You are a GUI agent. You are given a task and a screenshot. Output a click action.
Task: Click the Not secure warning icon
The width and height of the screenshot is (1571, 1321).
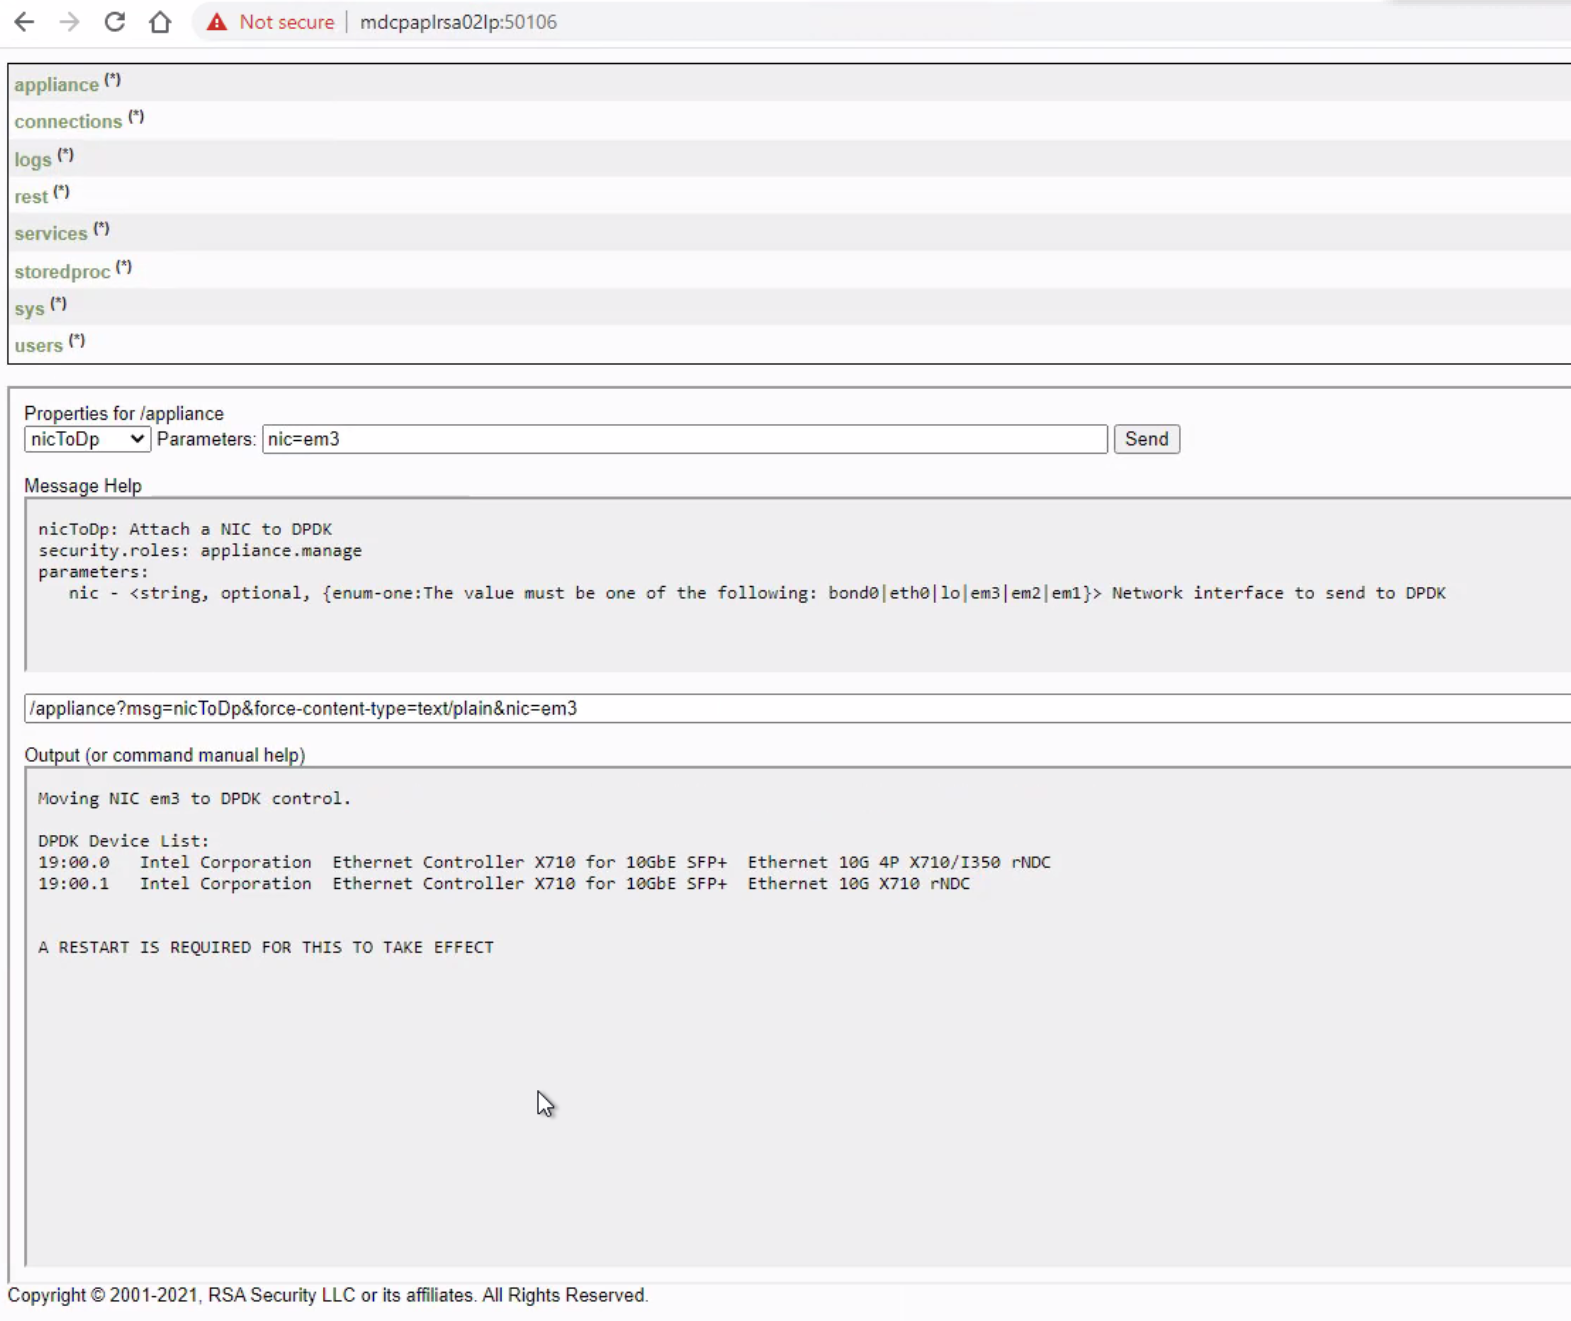tap(217, 22)
